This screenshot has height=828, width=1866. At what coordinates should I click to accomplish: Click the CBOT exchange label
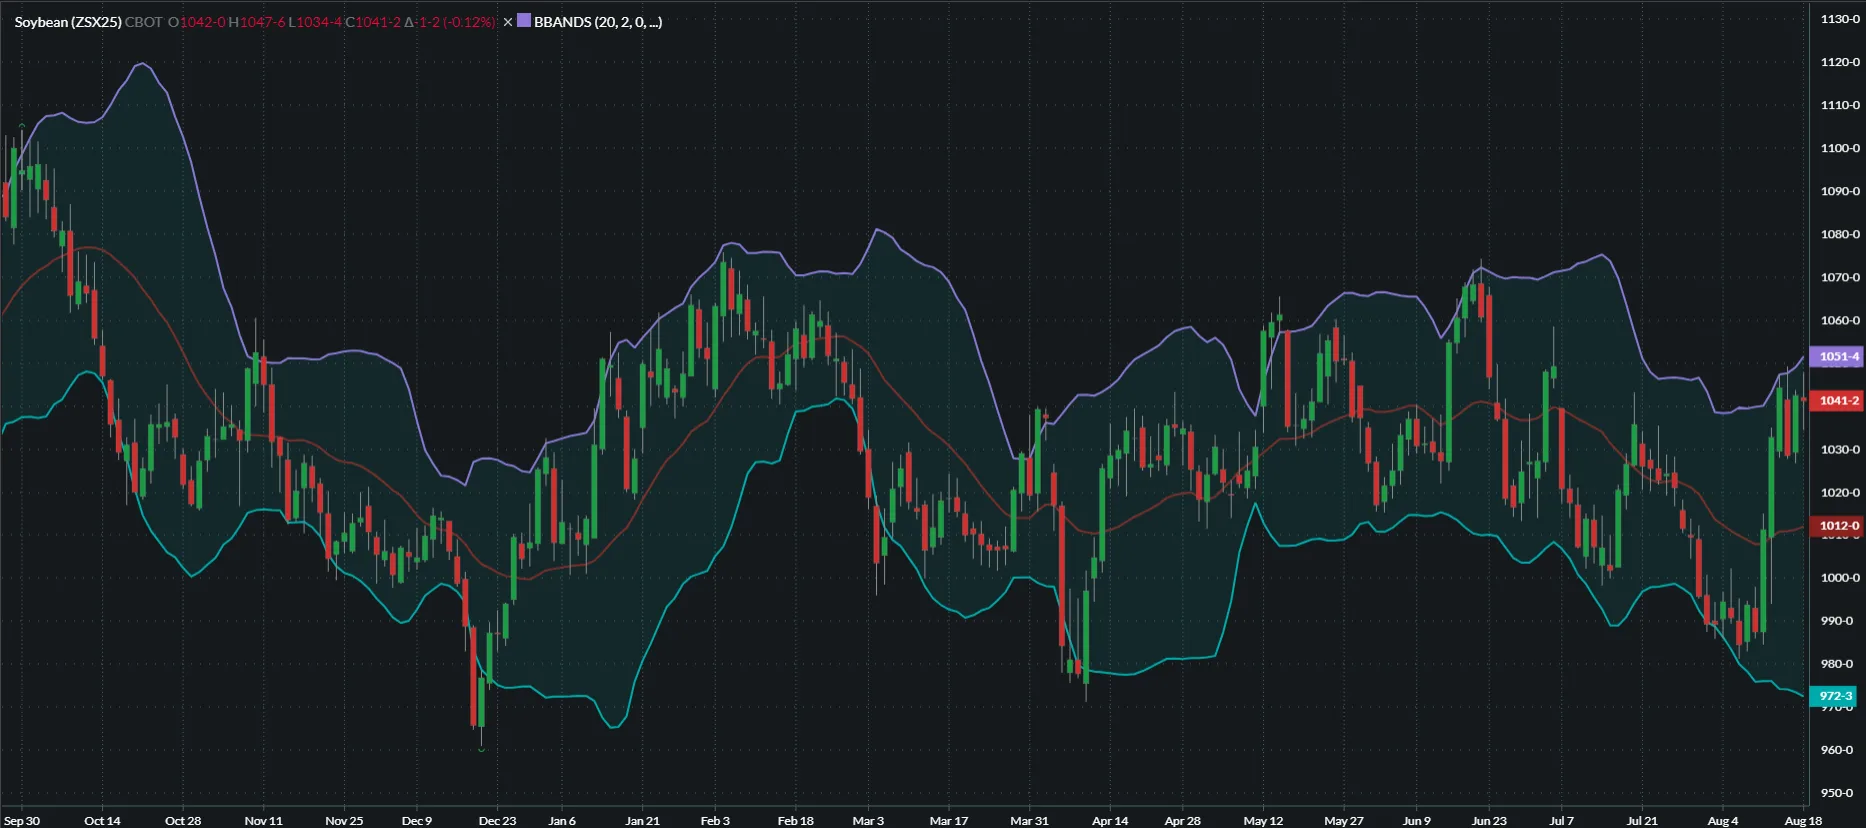pos(143,22)
